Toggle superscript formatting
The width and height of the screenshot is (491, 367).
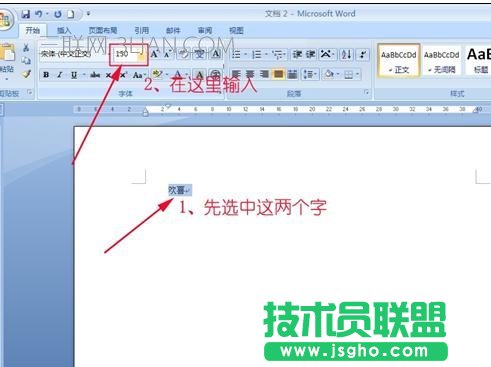[124, 75]
